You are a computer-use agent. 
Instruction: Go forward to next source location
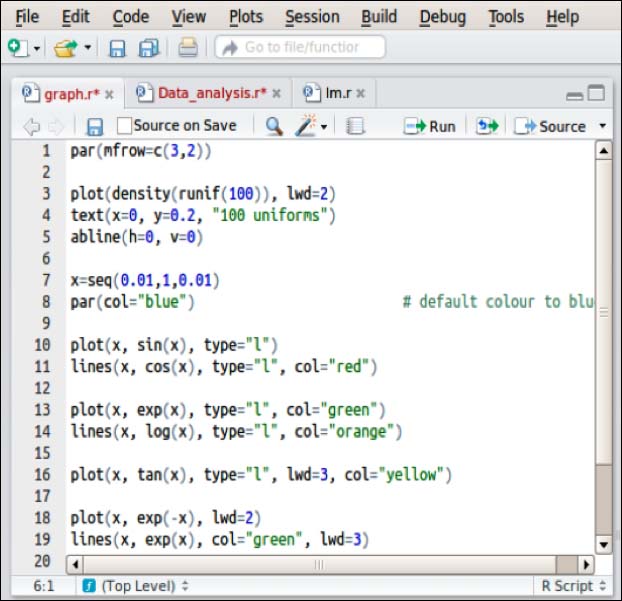pos(56,127)
